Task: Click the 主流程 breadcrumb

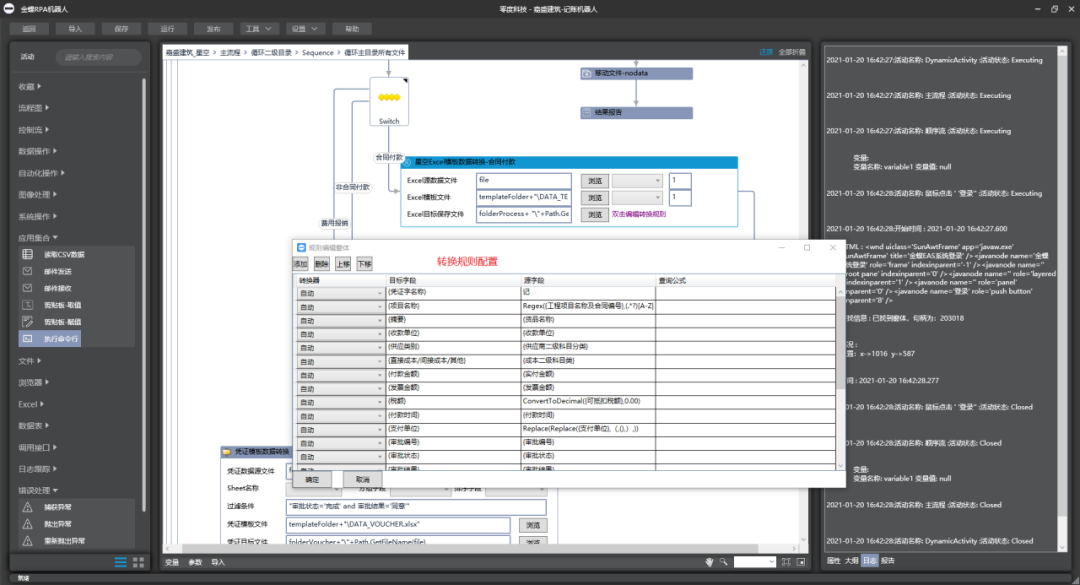Action: pyautogui.click(x=230, y=52)
